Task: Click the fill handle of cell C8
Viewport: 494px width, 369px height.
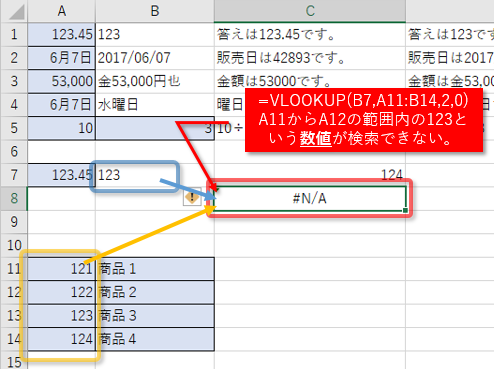Action: (x=405, y=210)
